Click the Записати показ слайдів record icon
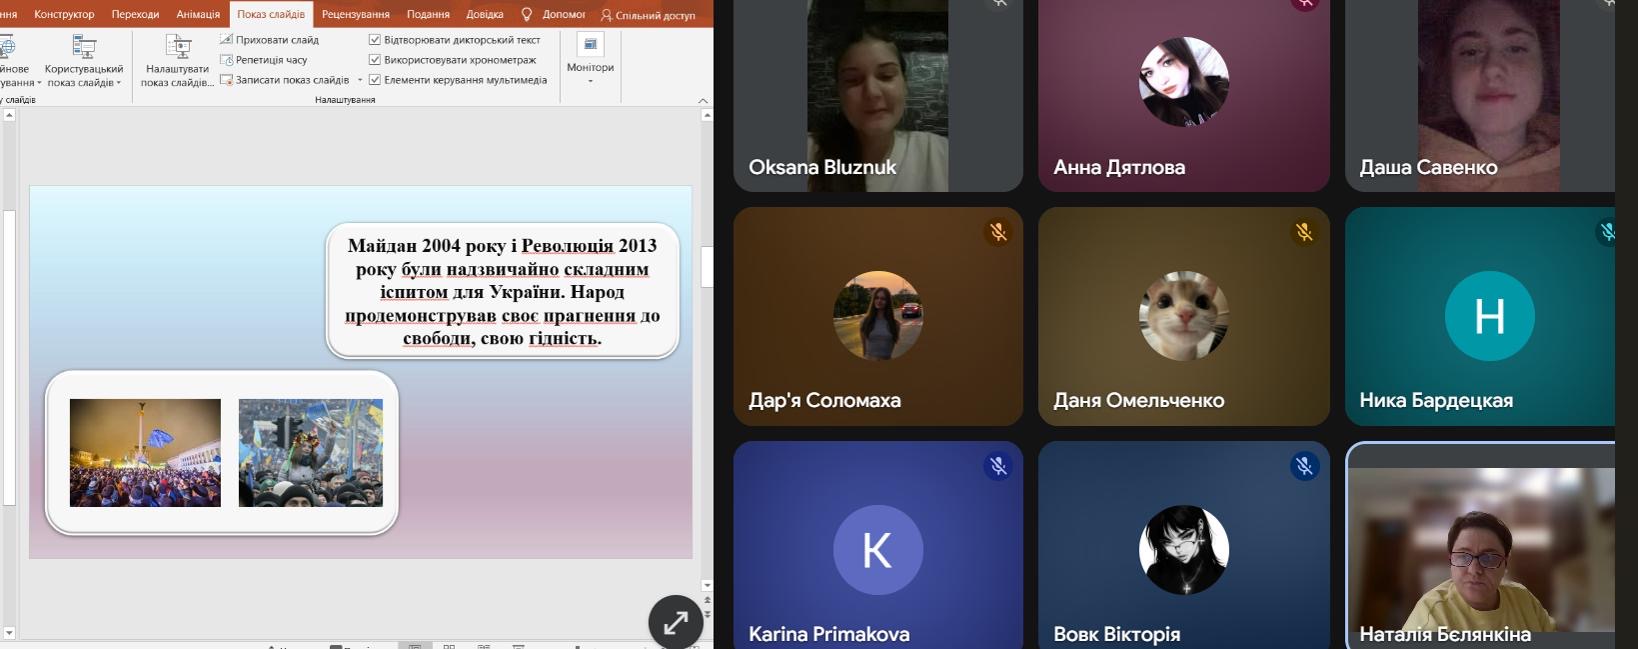Image resolution: width=1638 pixels, height=649 pixels. (226, 80)
